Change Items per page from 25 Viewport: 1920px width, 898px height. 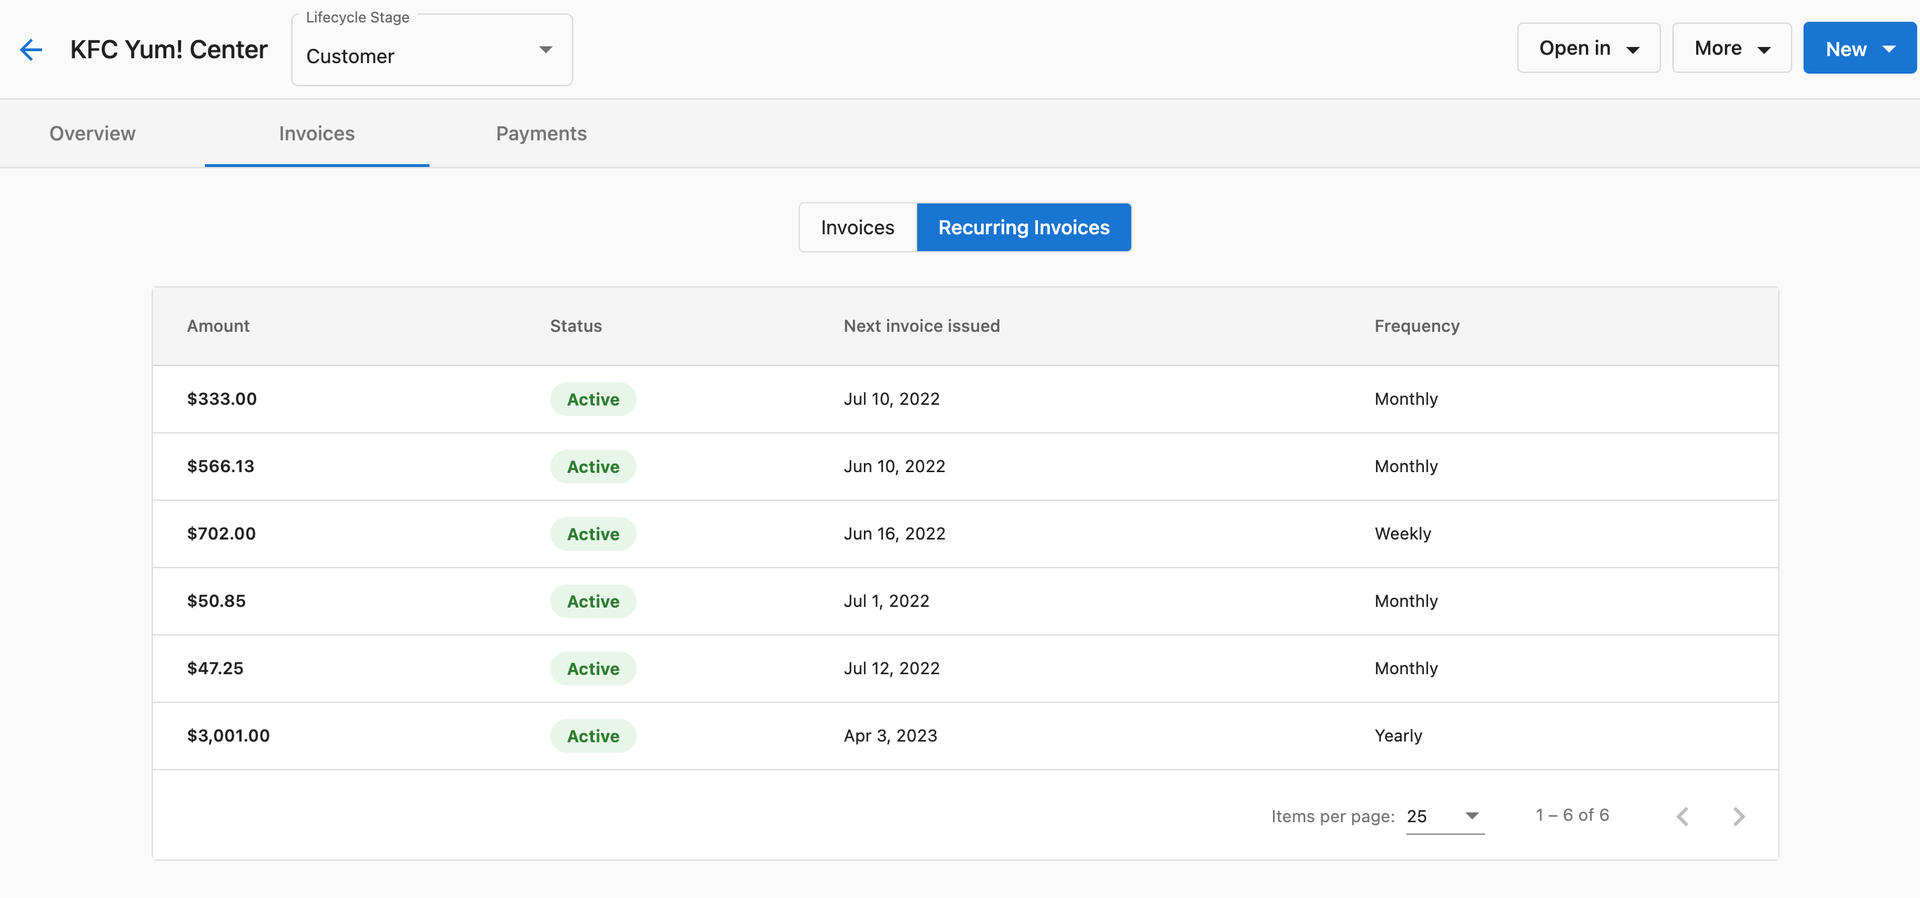pyautogui.click(x=1445, y=816)
